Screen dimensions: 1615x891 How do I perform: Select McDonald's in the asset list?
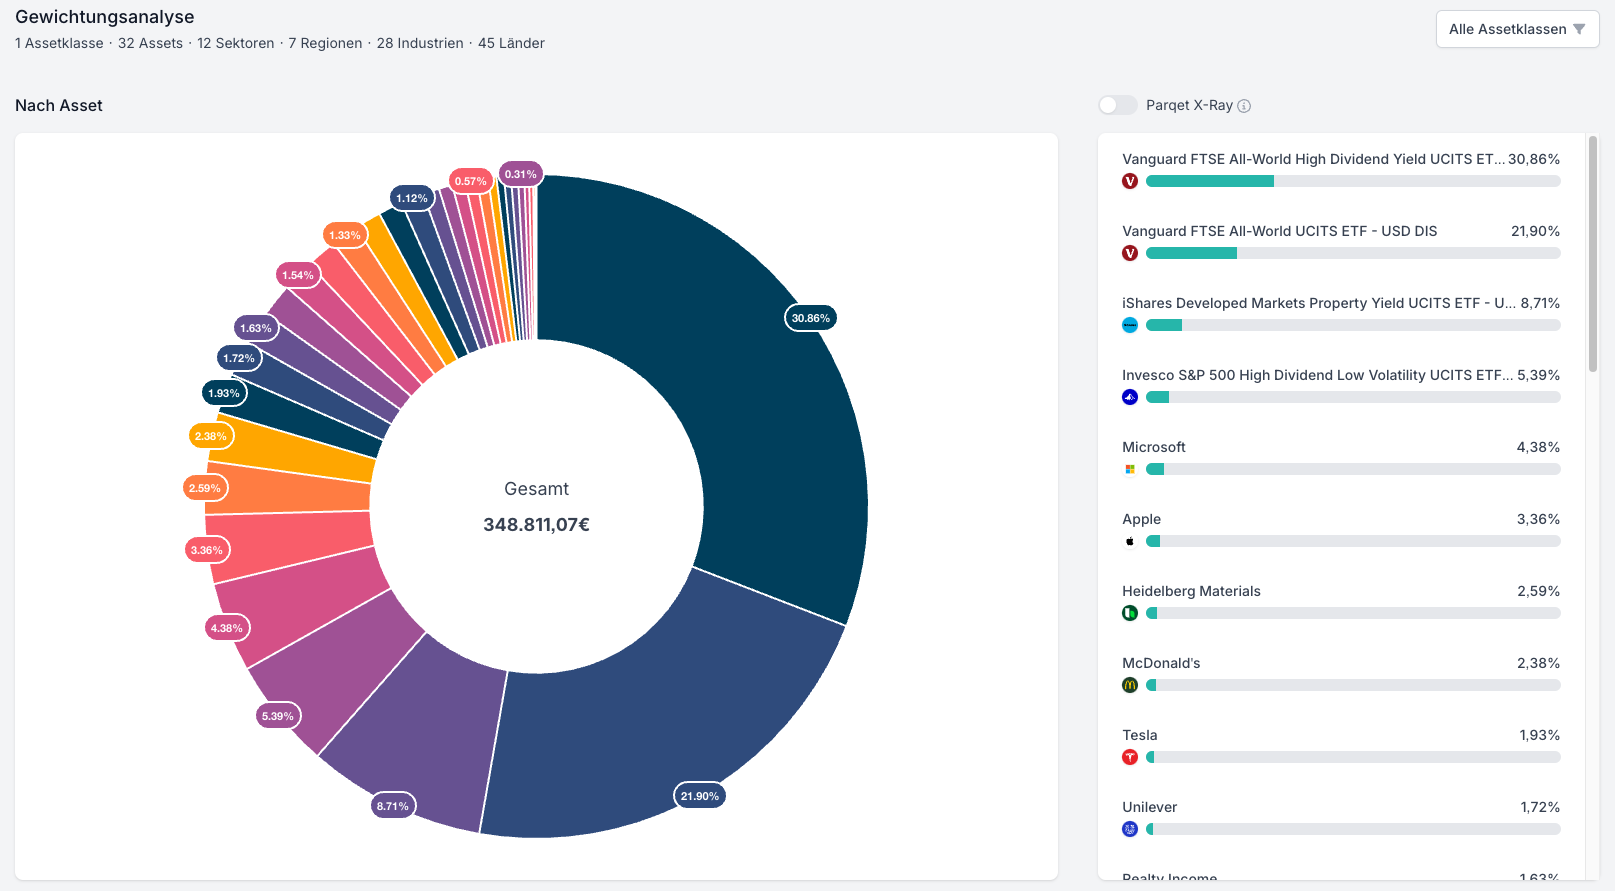[x=1161, y=663]
